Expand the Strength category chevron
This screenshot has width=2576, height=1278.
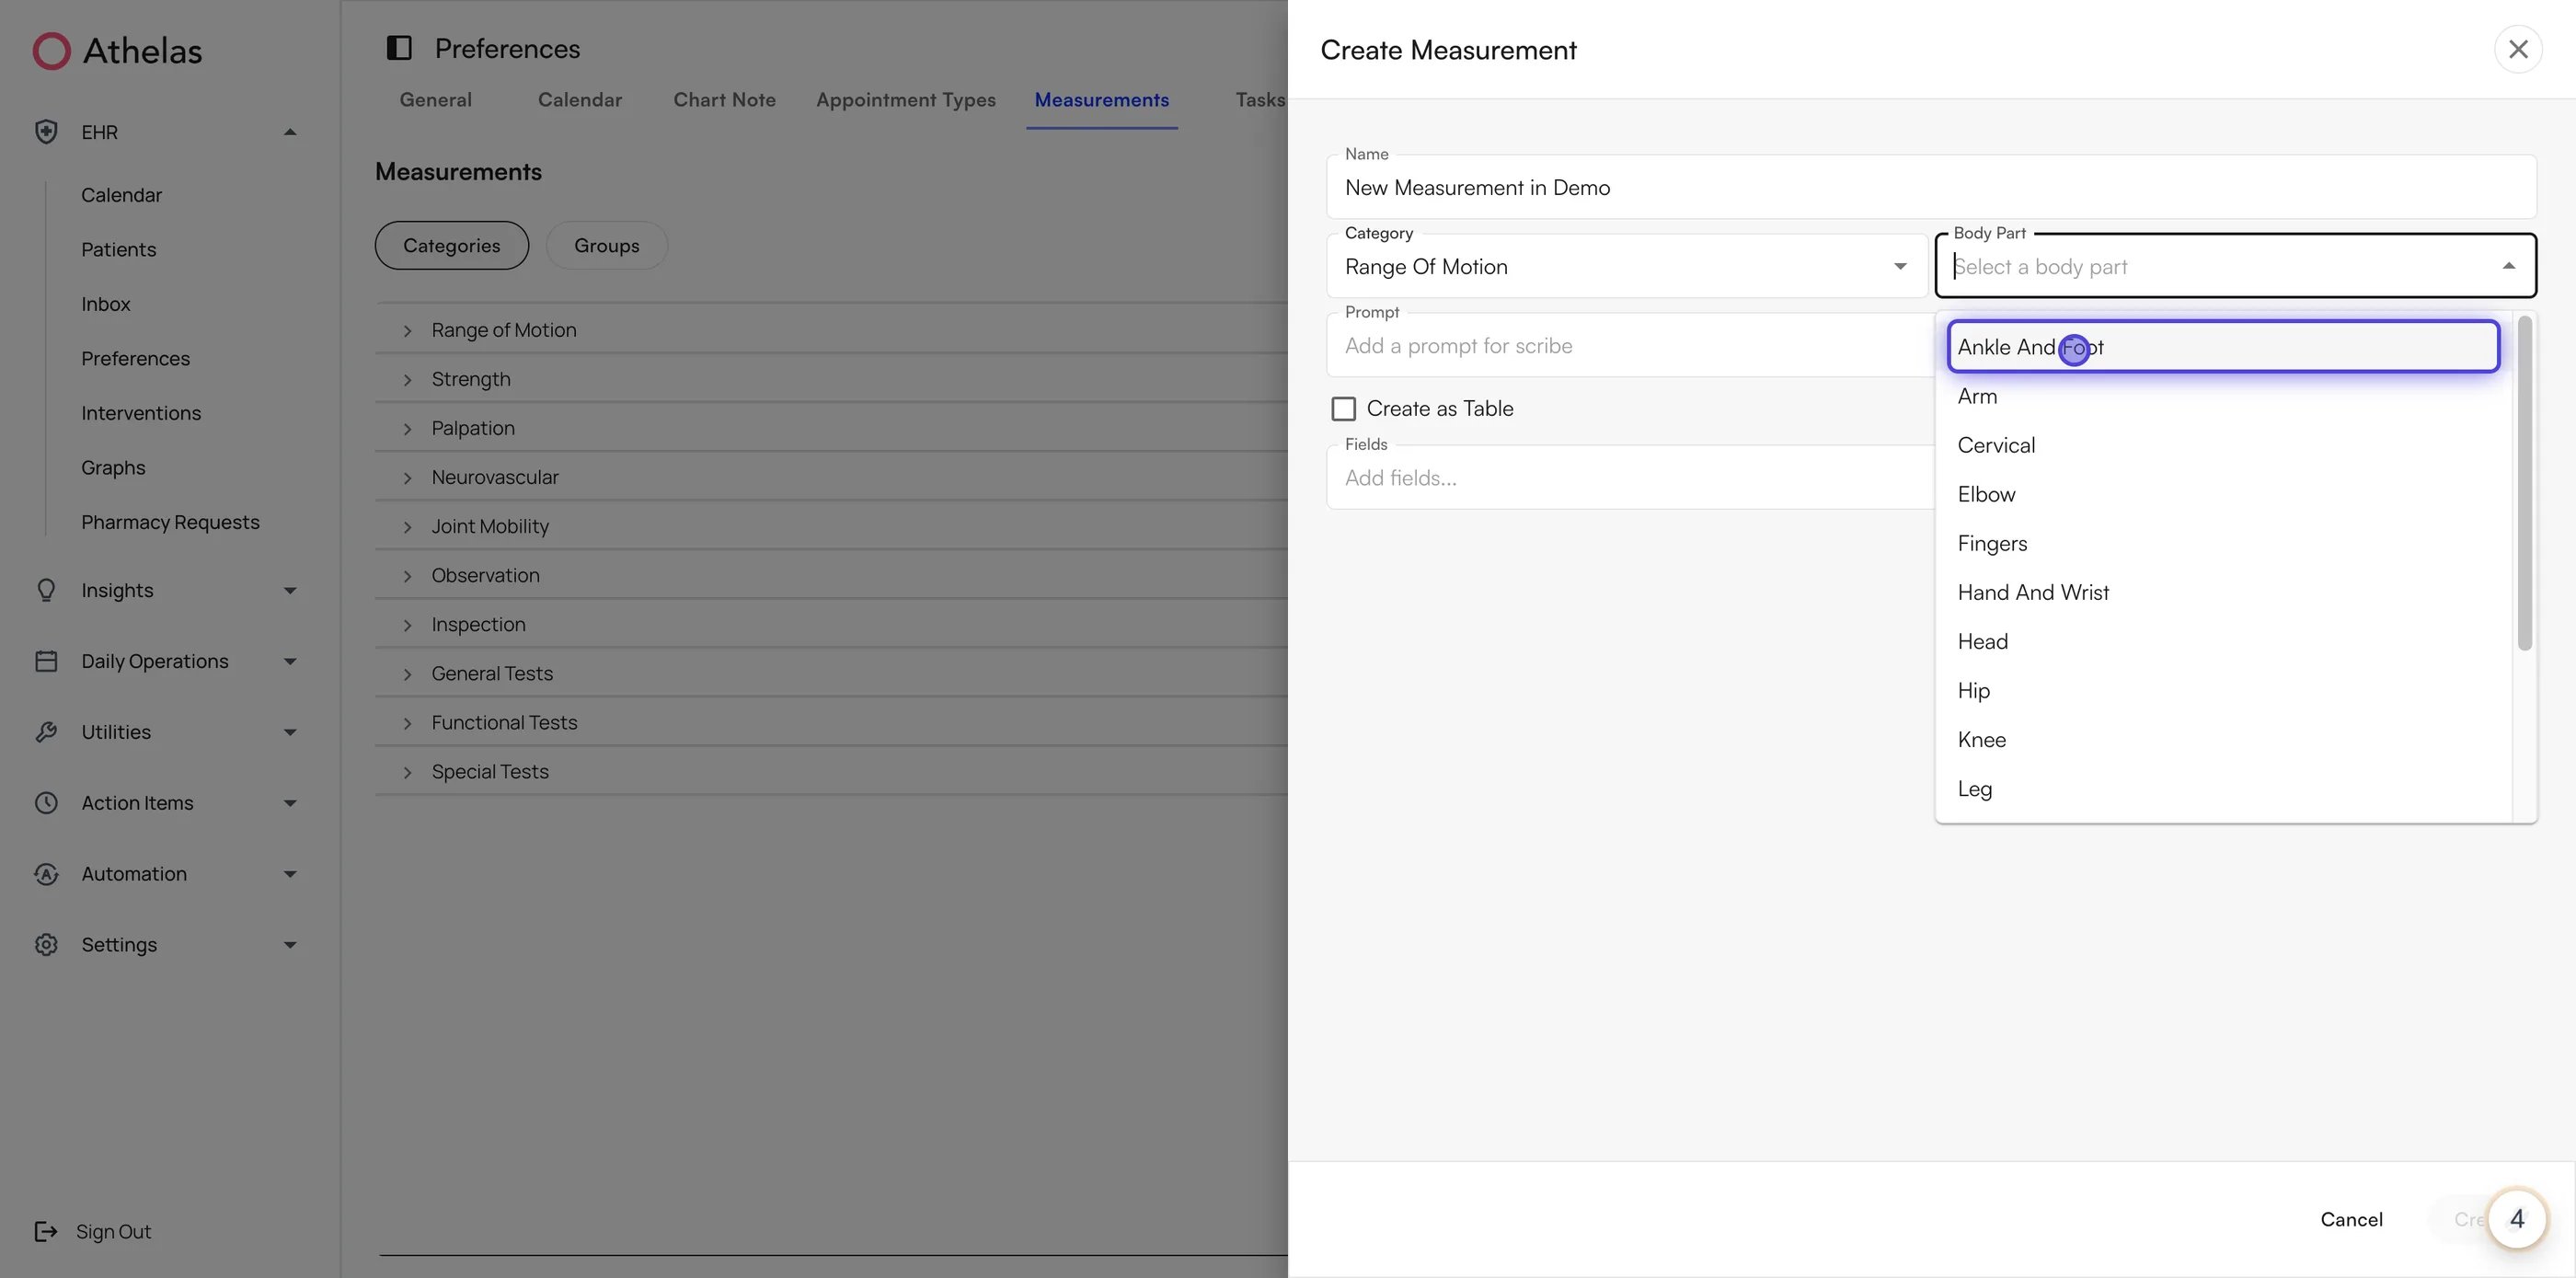407,380
